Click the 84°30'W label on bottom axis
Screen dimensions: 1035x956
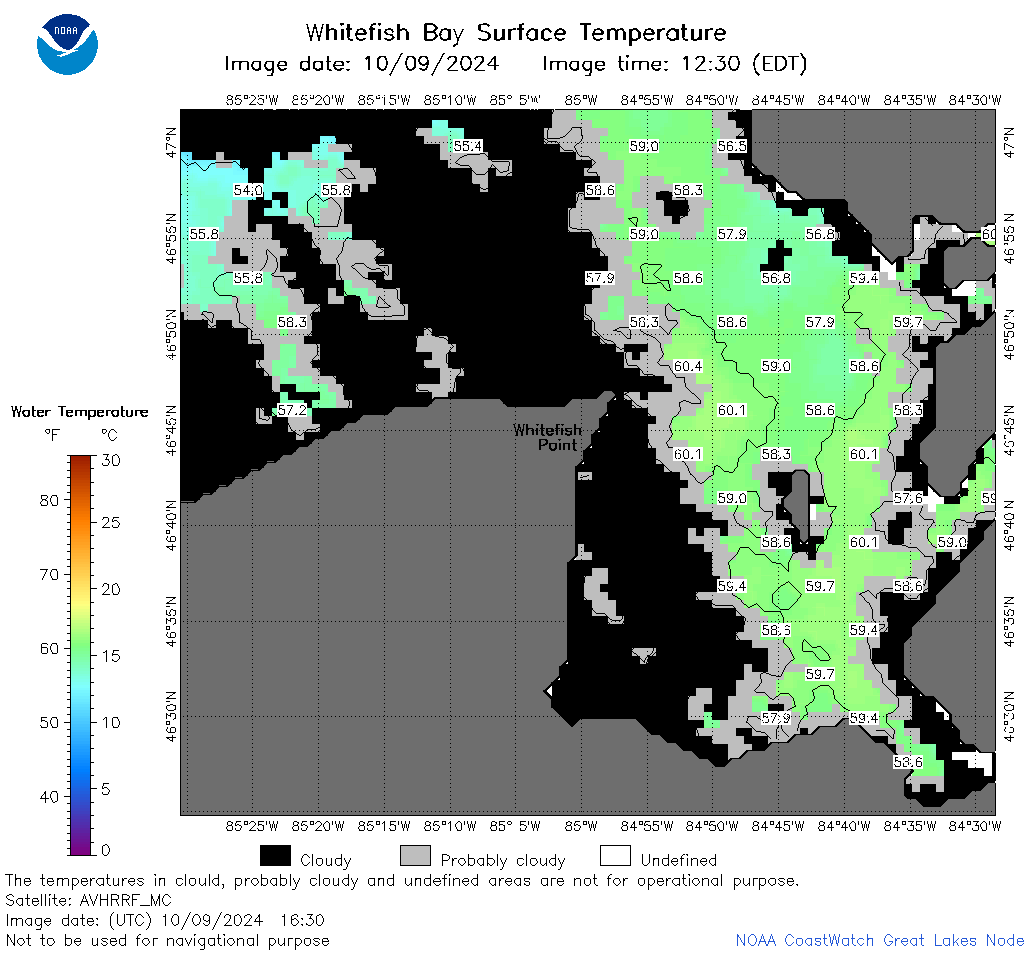(975, 826)
